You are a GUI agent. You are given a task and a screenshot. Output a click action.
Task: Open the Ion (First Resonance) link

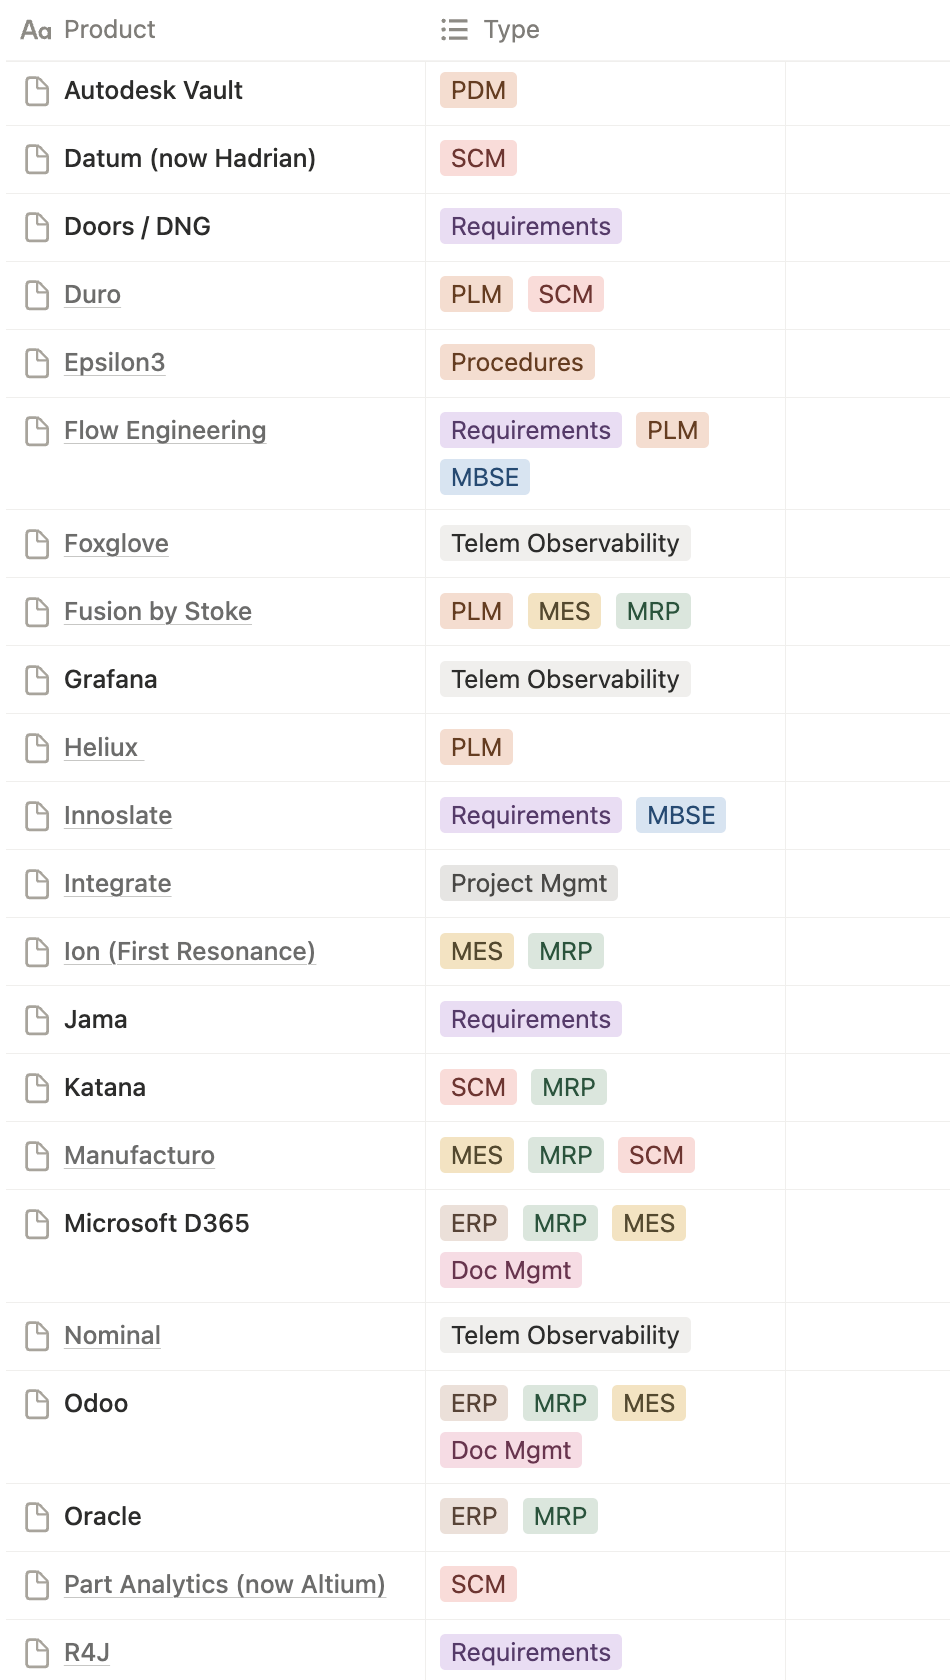(x=189, y=952)
